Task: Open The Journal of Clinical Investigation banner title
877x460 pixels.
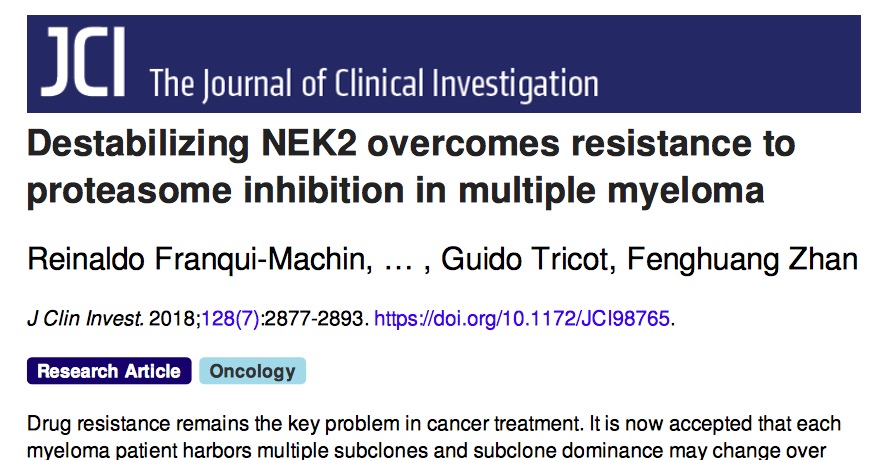Action: point(374,85)
